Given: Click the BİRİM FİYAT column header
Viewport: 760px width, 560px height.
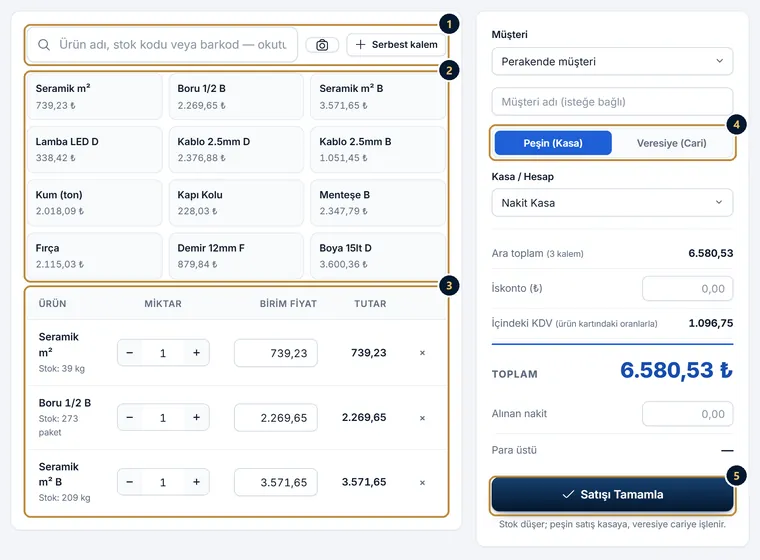Looking at the screenshot, I should tap(288, 304).
